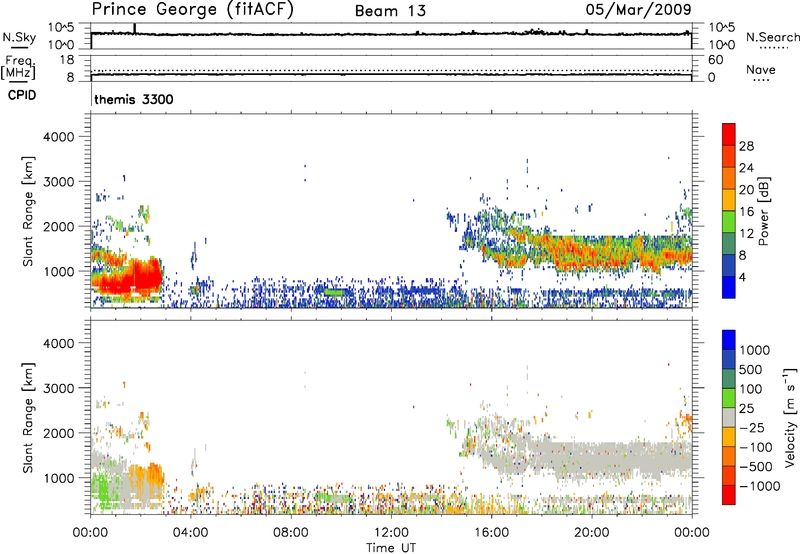Image resolution: width=800 pixels, height=554 pixels.
Task: Click the '4000' tick in the power panel
Action: pos(58,137)
